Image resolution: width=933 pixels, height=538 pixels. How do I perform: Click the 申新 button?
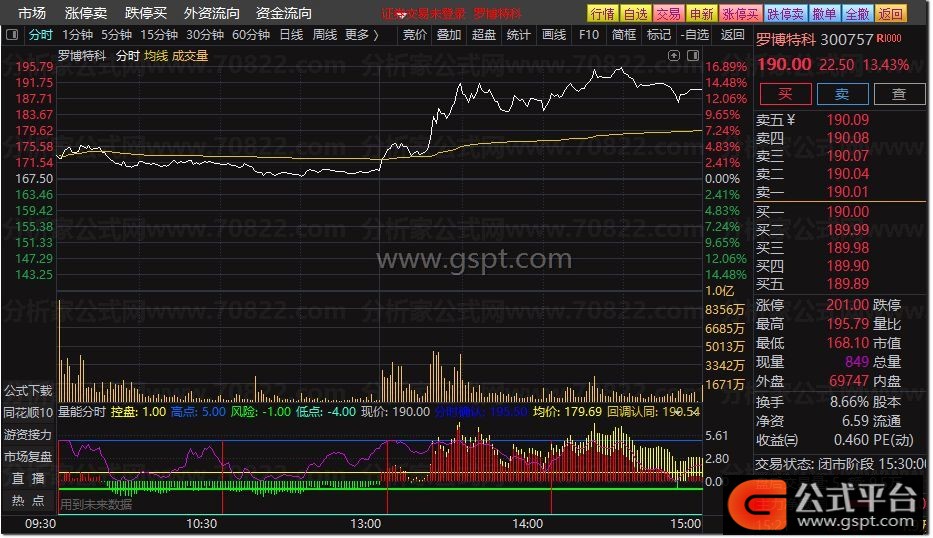[701, 14]
